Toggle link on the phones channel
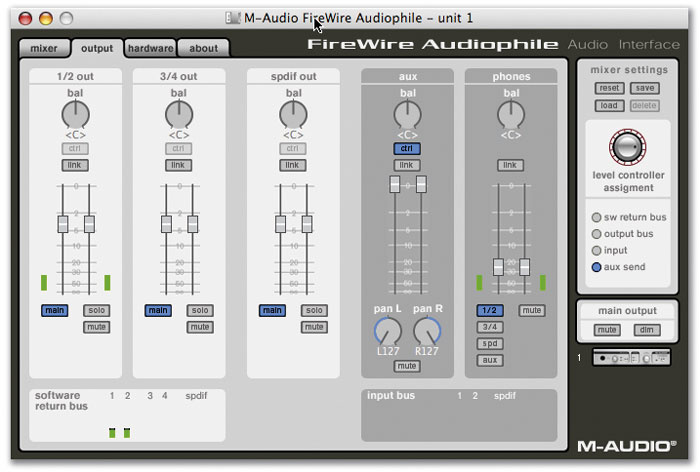Viewport: 700px width, 472px height. pyautogui.click(x=510, y=165)
